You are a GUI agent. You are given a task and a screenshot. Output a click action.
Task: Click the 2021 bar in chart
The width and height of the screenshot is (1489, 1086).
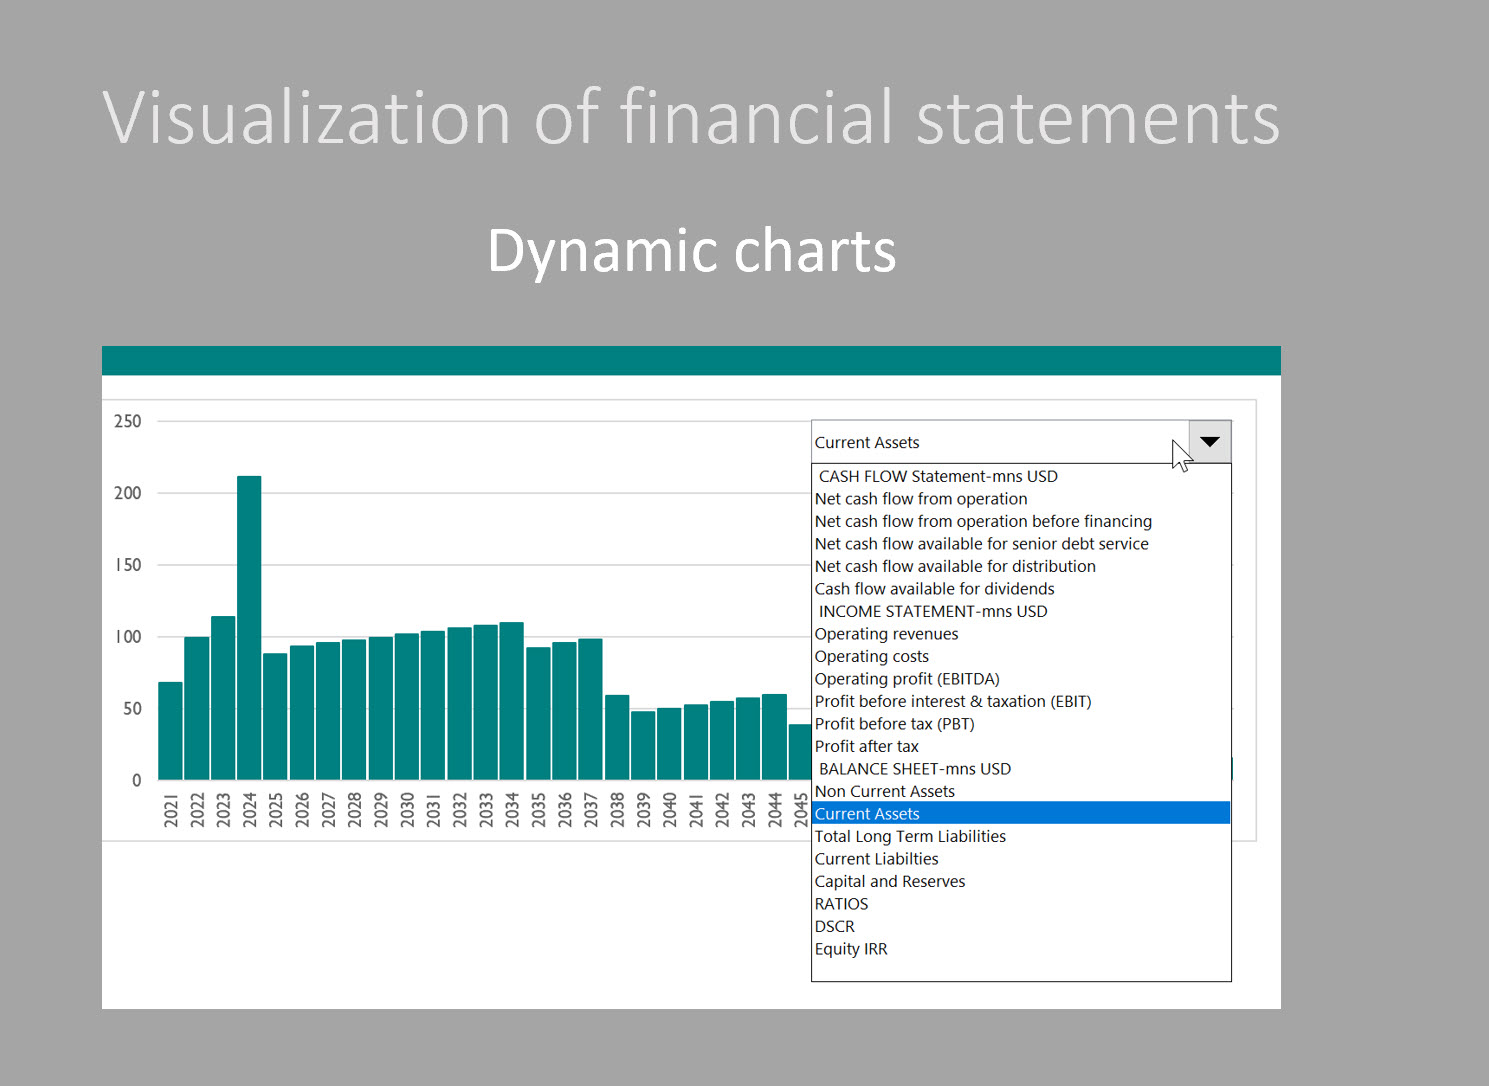(x=170, y=731)
